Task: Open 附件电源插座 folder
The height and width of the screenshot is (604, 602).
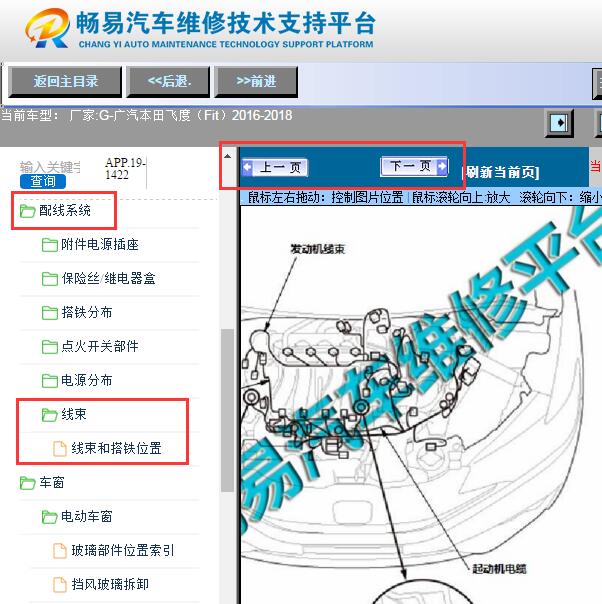Action: point(99,245)
